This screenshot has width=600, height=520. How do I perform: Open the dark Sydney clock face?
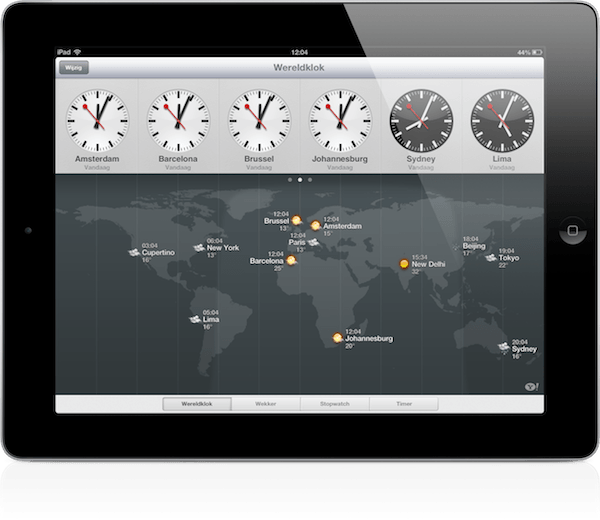pos(421,121)
